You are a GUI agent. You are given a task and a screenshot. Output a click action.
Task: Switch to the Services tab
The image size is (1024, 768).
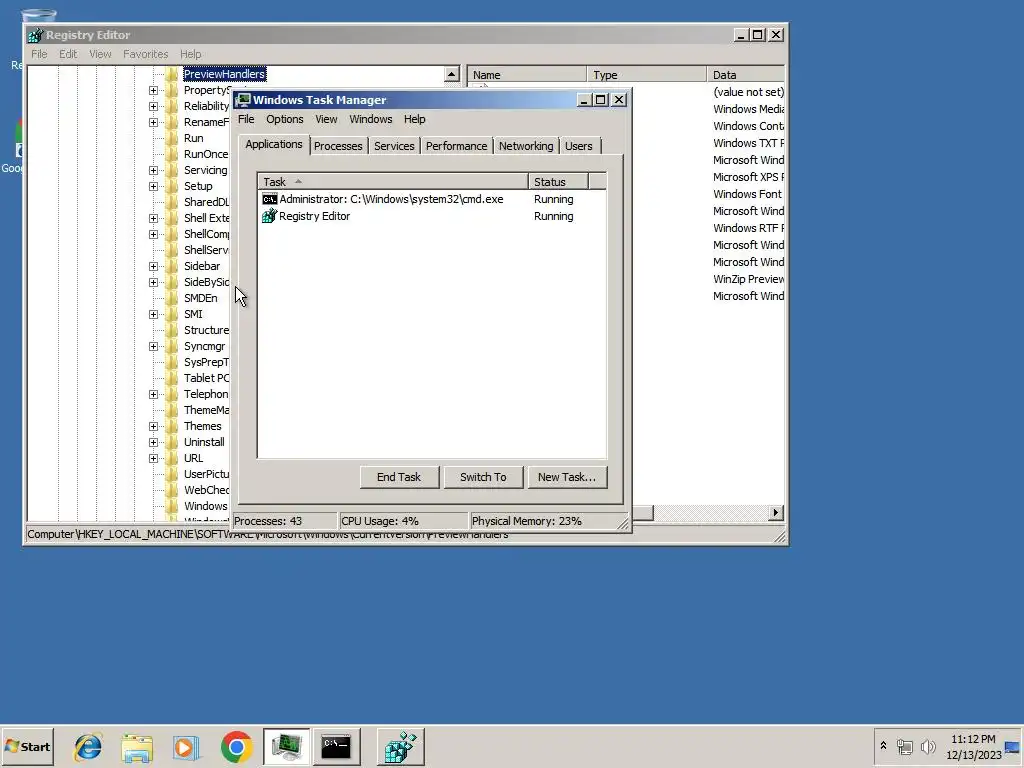(x=394, y=146)
